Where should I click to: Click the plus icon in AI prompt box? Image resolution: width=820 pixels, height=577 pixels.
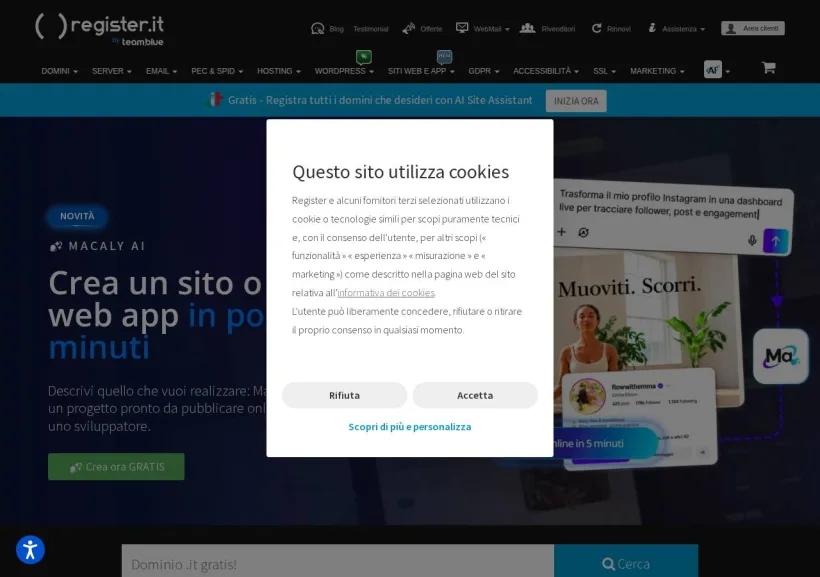562,231
